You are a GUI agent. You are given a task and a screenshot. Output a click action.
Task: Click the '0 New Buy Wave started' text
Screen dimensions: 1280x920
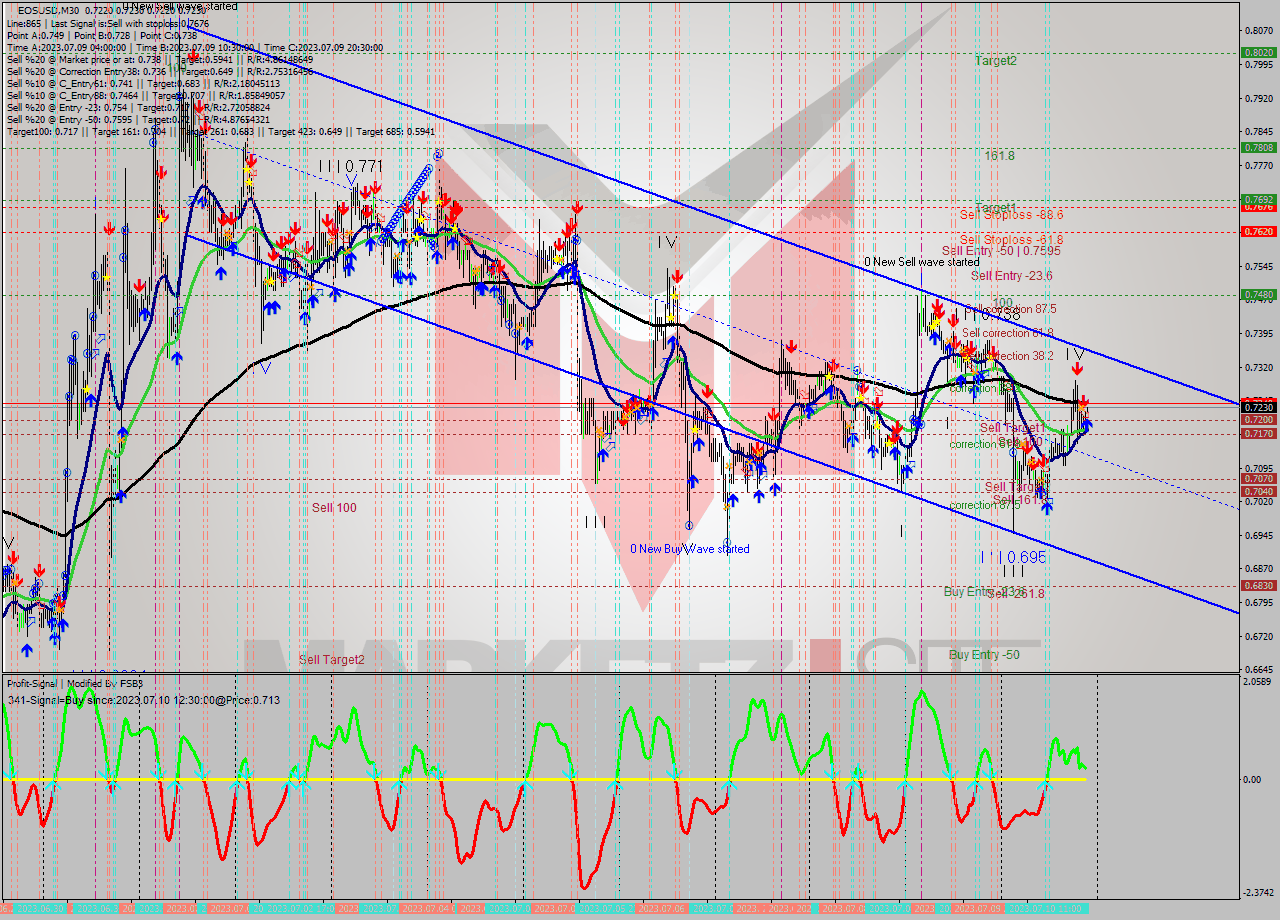point(689,549)
